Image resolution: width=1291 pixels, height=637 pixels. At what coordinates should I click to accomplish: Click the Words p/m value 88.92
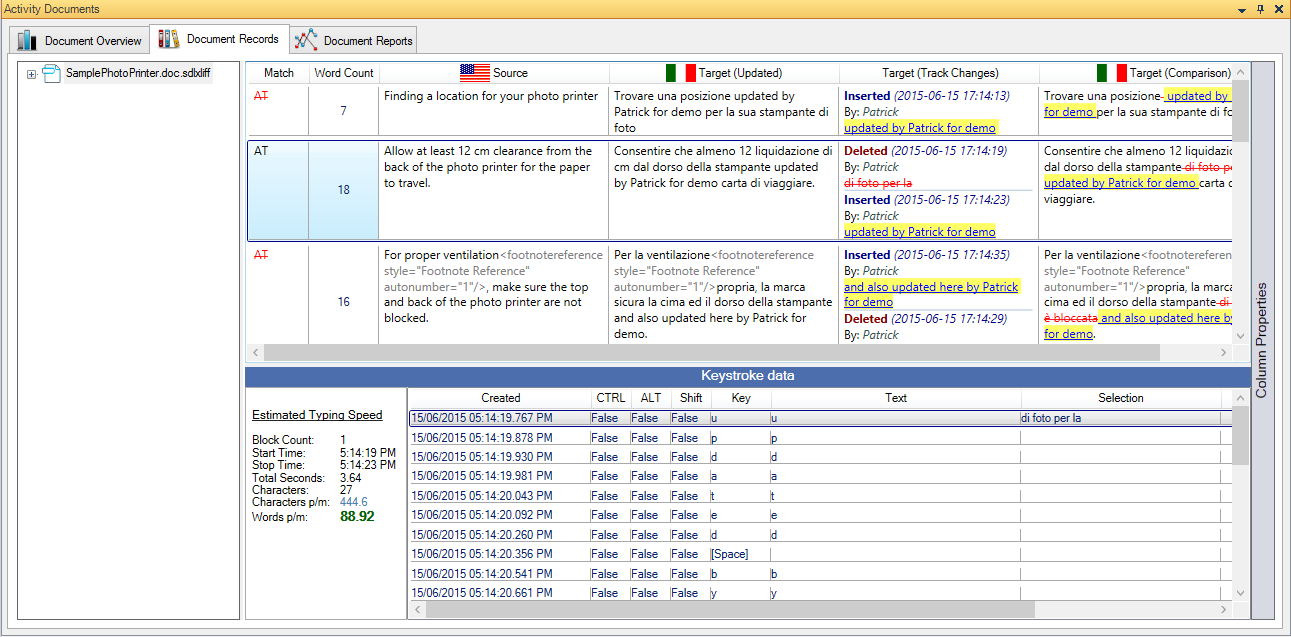(357, 517)
